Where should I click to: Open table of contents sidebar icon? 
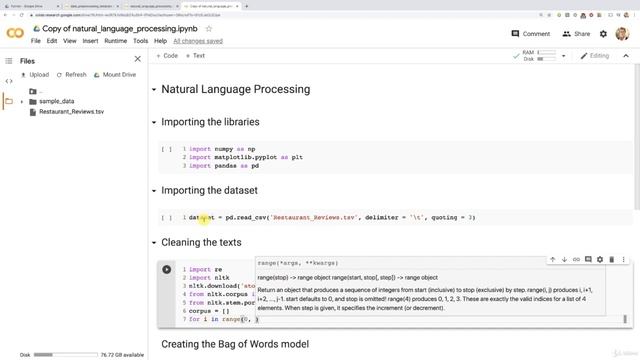click(x=9, y=61)
